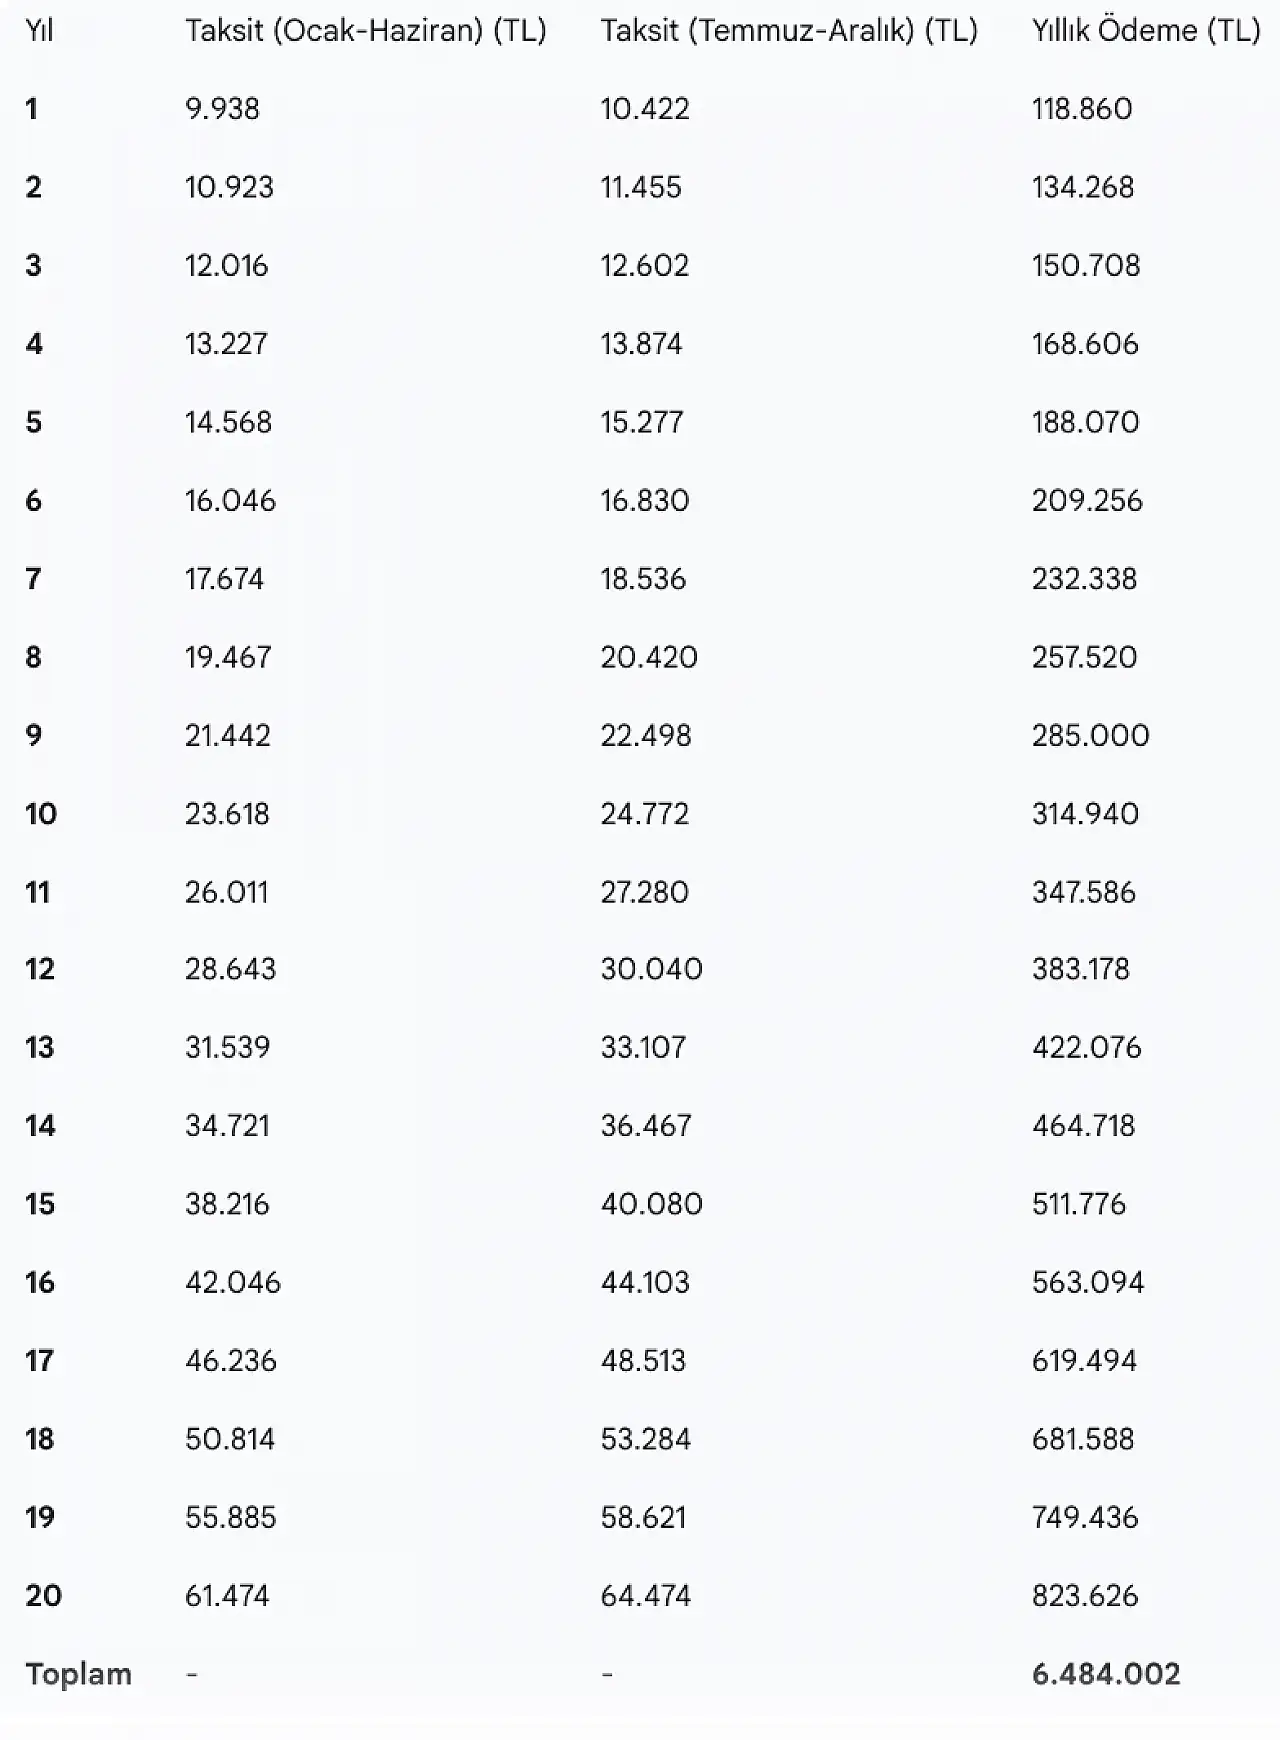Select the cell showing 9.938
This screenshot has height=1740, width=1280.
point(222,109)
